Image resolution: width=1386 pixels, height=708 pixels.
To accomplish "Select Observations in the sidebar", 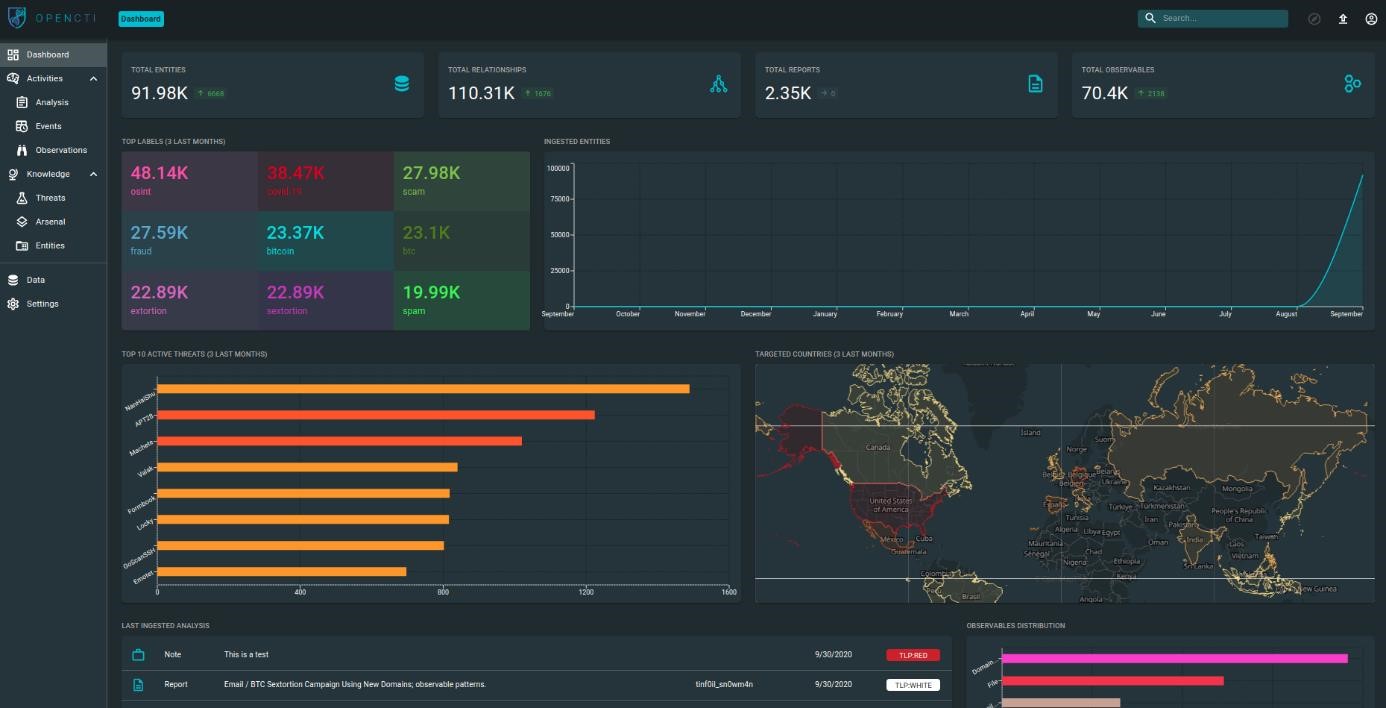I will click(x=61, y=150).
